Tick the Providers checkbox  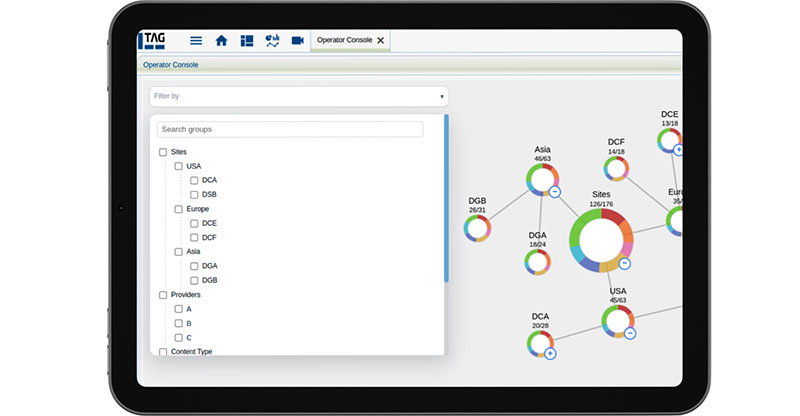[x=163, y=295]
